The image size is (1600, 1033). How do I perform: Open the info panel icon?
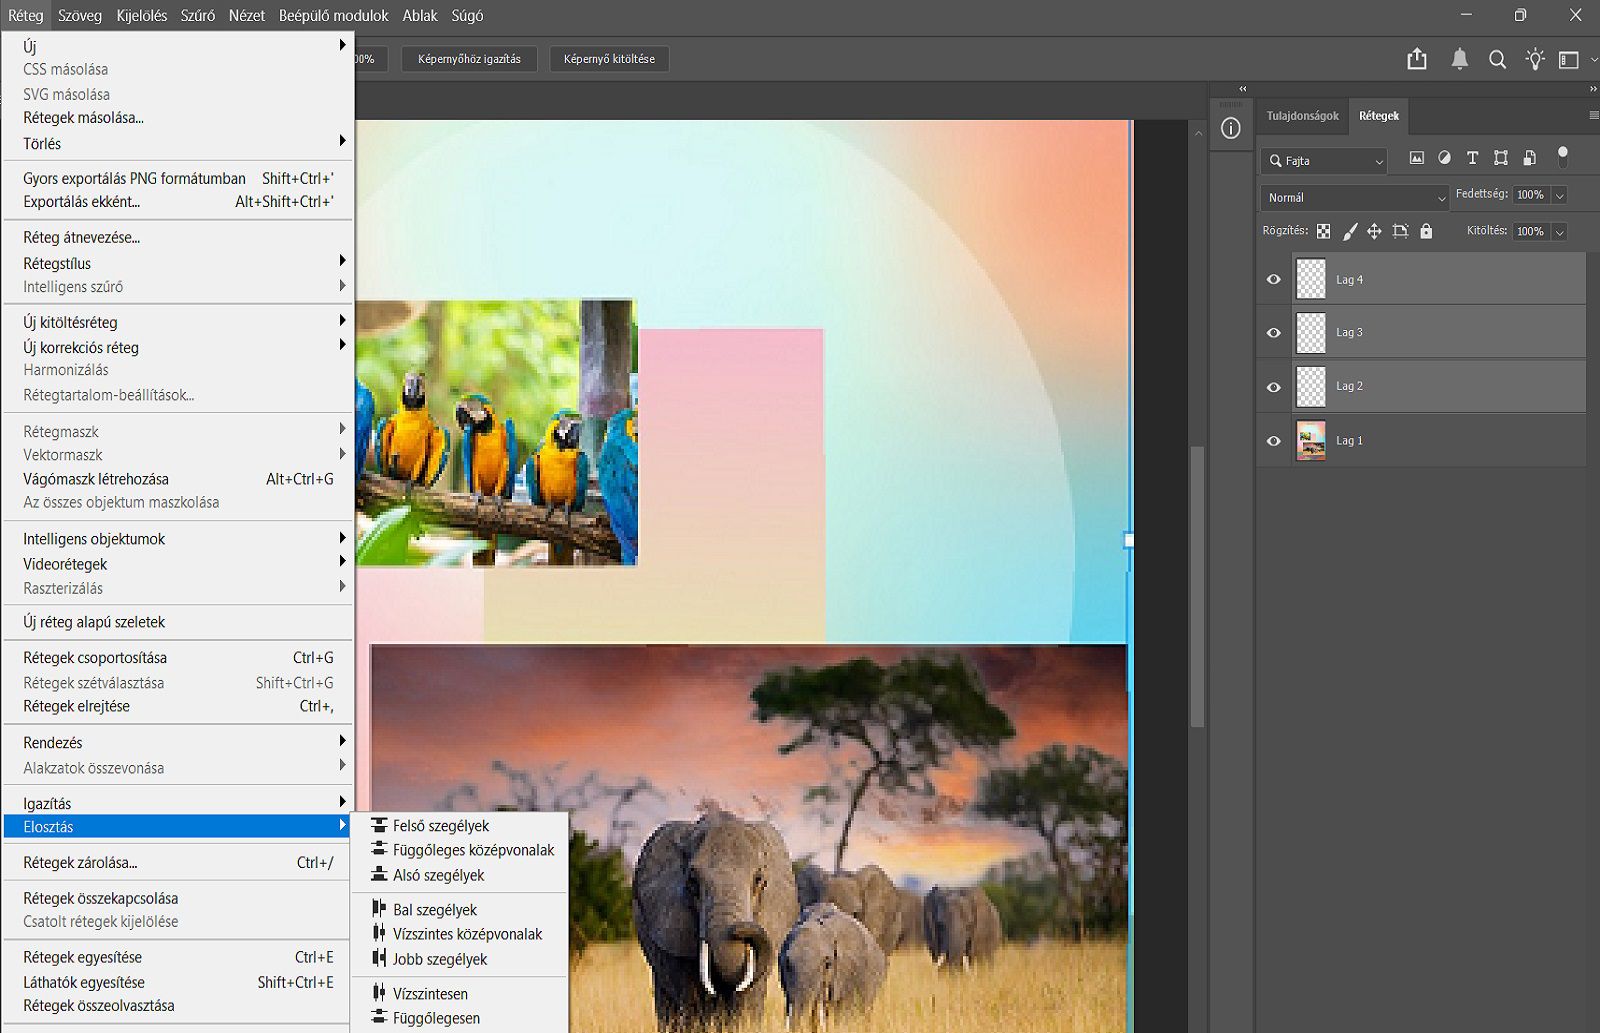(1231, 128)
